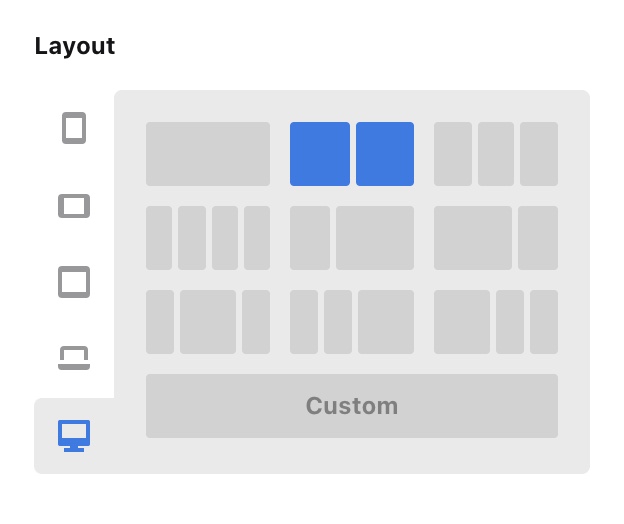The height and width of the screenshot is (524, 624).
Task: Click the right blue column of selected layout
Action: [385, 154]
